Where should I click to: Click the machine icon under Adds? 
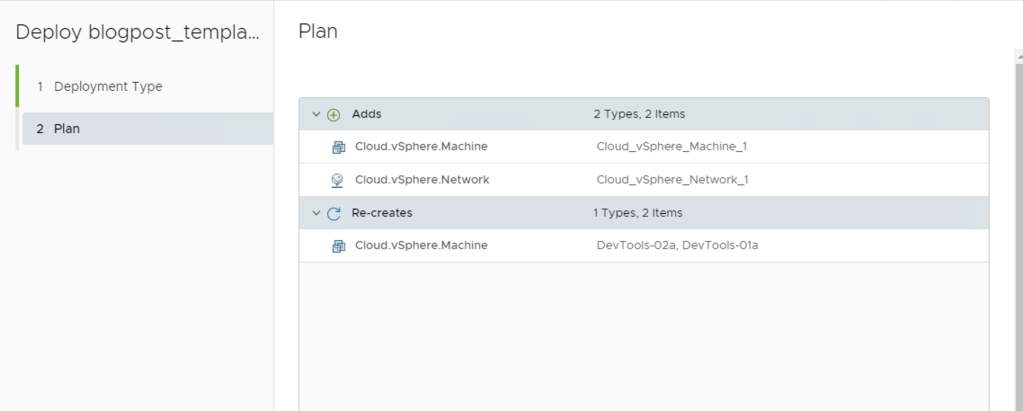(338, 147)
